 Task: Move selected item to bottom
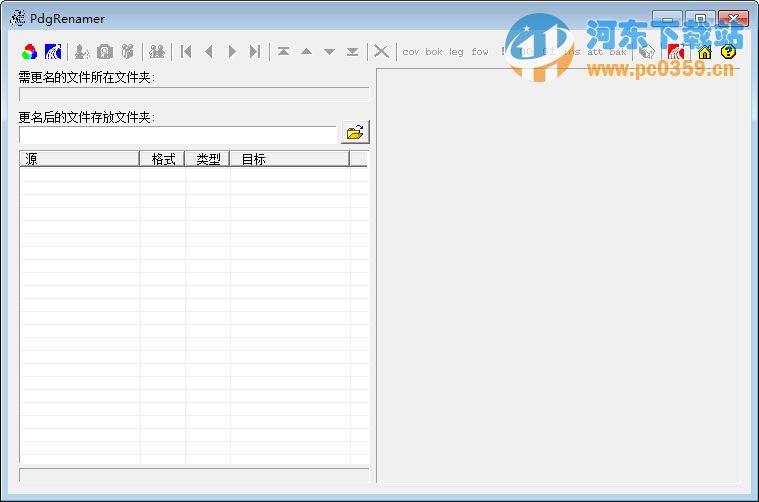coord(352,51)
